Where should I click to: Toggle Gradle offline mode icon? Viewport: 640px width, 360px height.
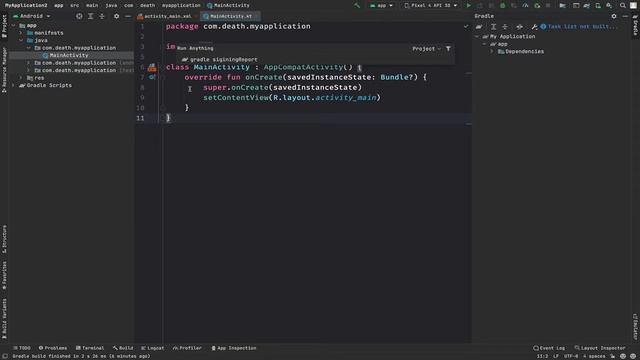[x=520, y=27]
